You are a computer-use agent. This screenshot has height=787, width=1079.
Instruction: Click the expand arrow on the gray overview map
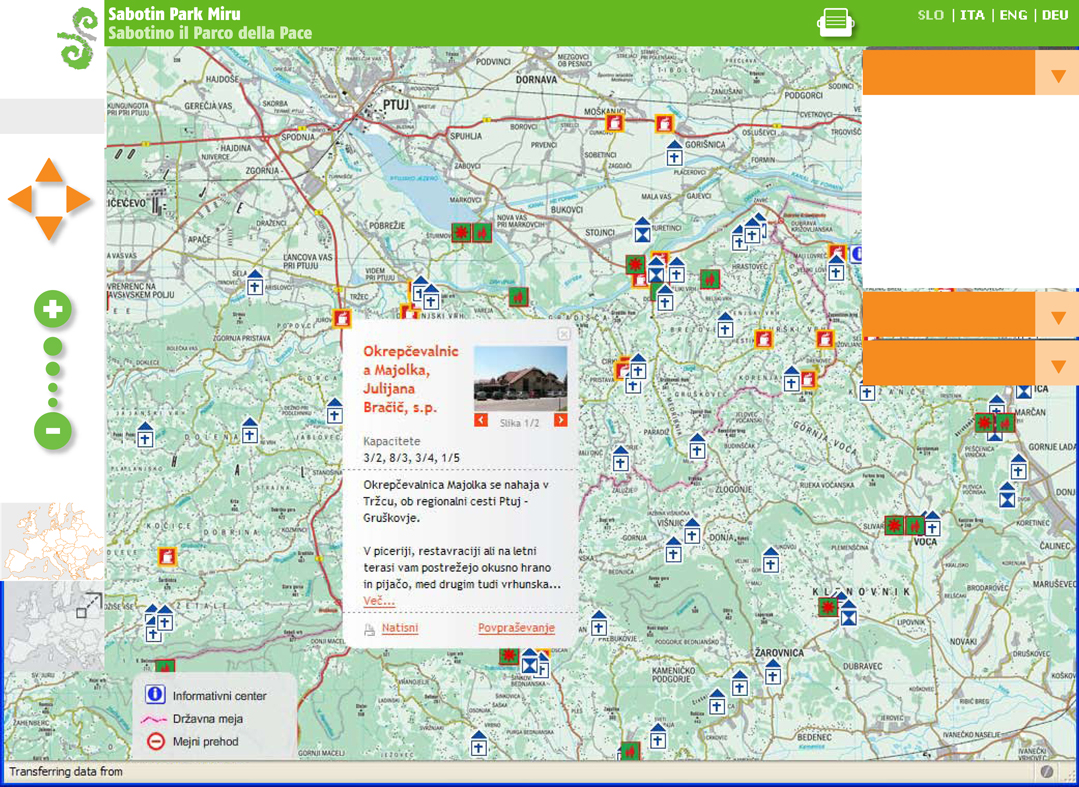click(88, 606)
